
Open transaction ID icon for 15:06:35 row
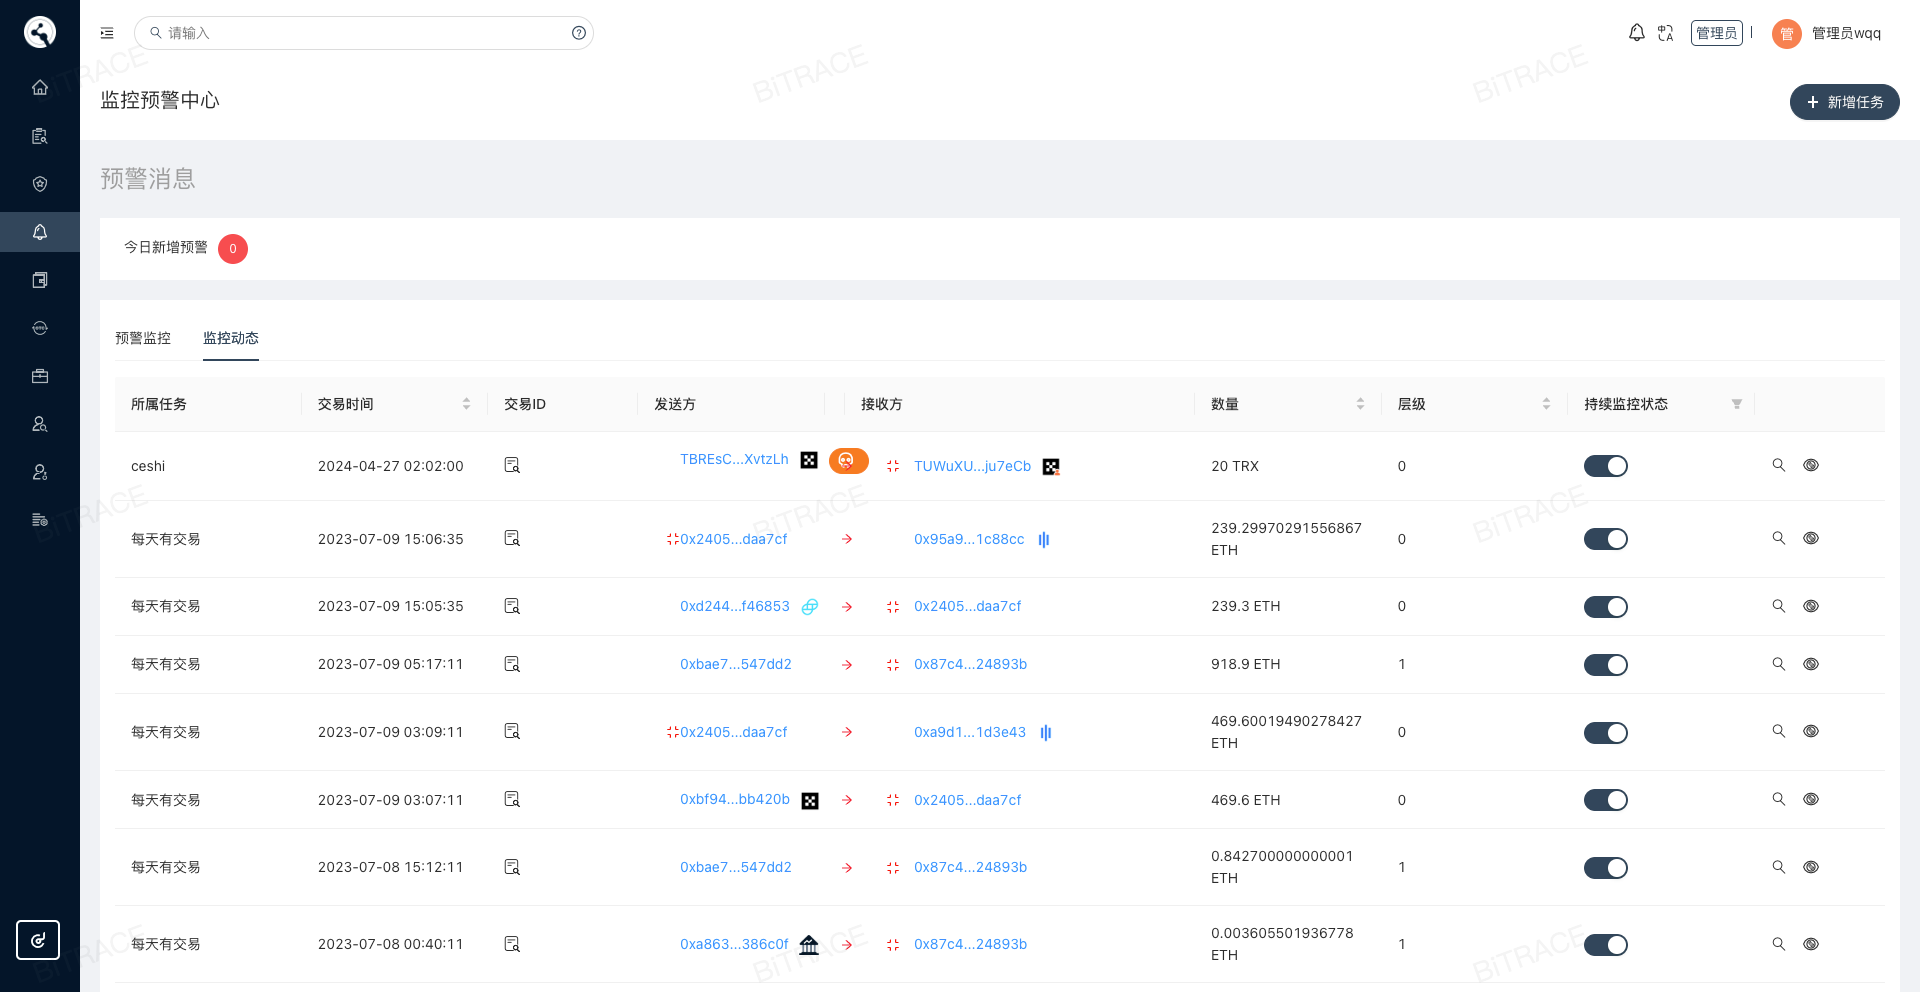[x=512, y=538]
